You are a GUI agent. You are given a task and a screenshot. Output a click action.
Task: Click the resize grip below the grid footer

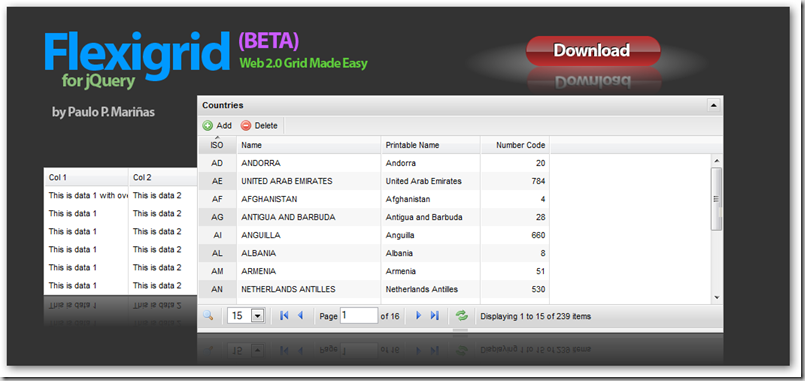(460, 331)
